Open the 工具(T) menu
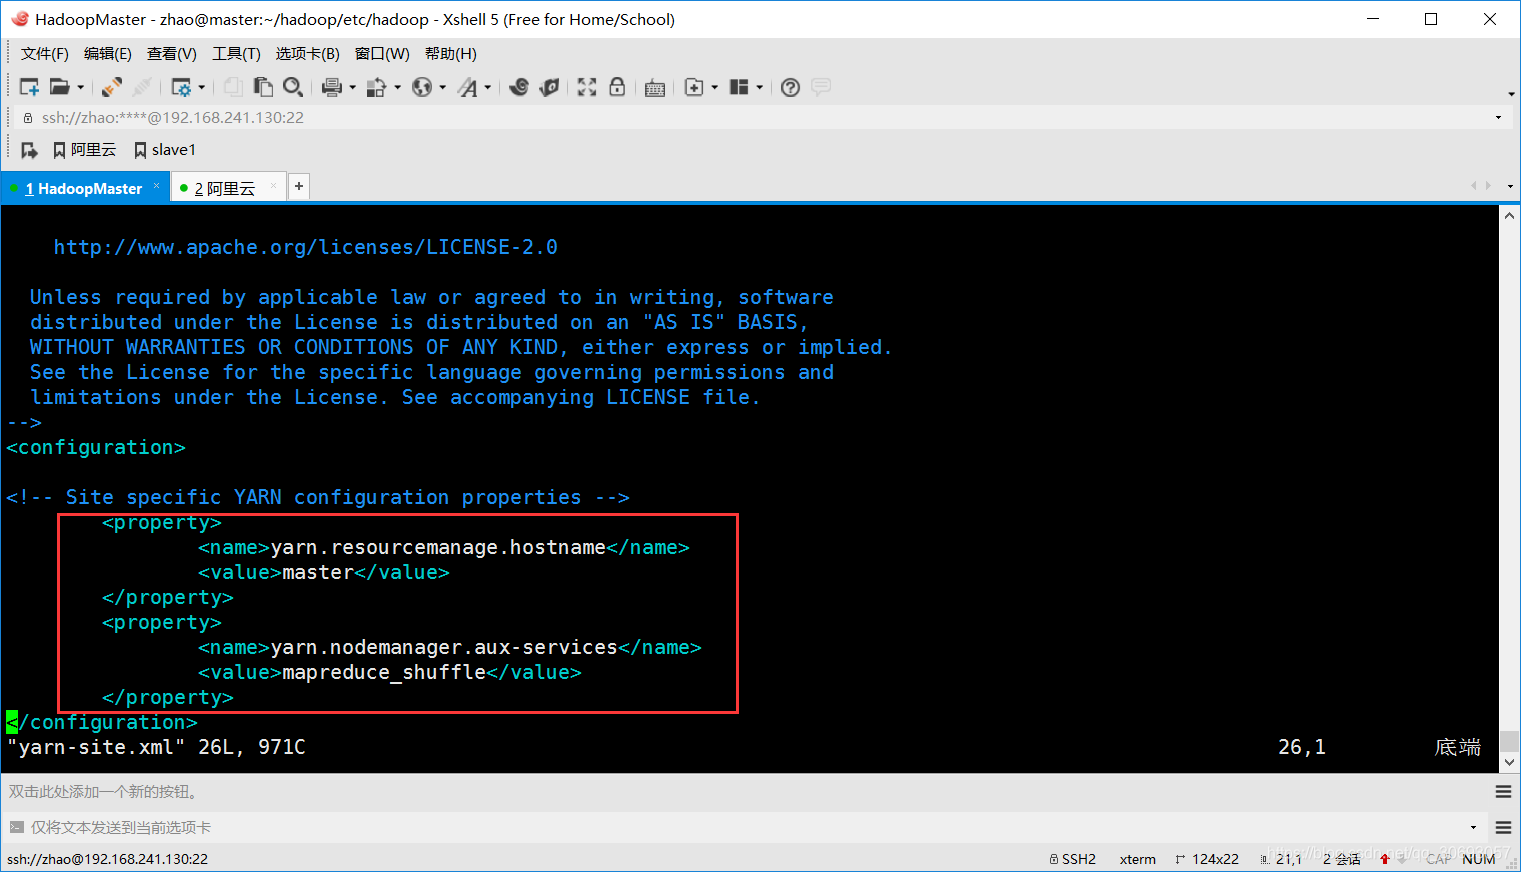This screenshot has width=1521, height=872. point(236,54)
